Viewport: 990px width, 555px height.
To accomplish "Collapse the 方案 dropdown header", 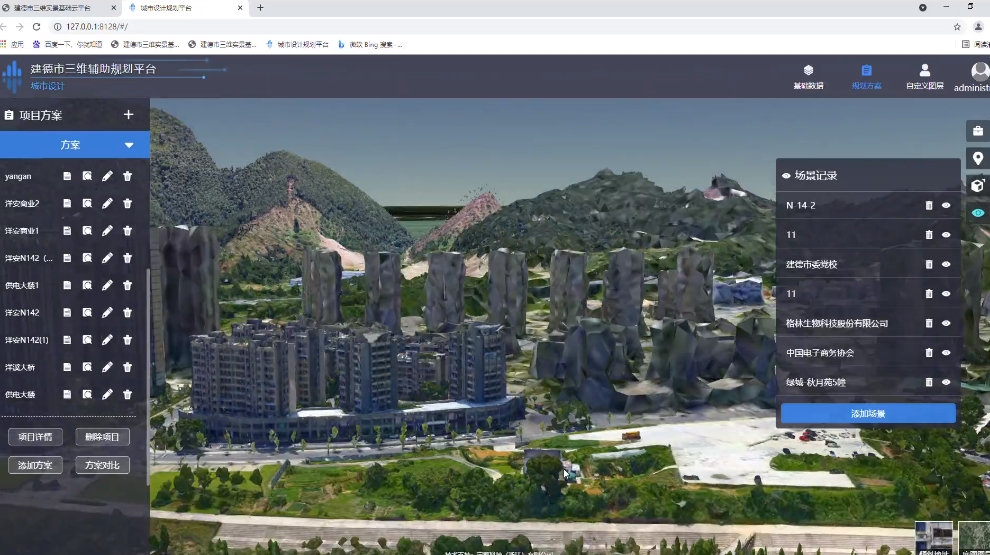I will (75, 145).
